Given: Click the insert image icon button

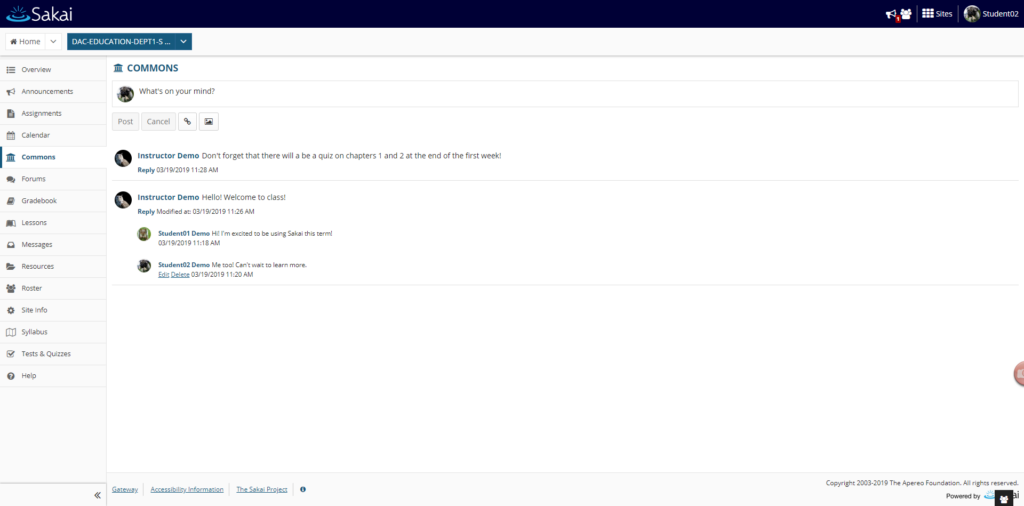Looking at the screenshot, I should (x=208, y=121).
